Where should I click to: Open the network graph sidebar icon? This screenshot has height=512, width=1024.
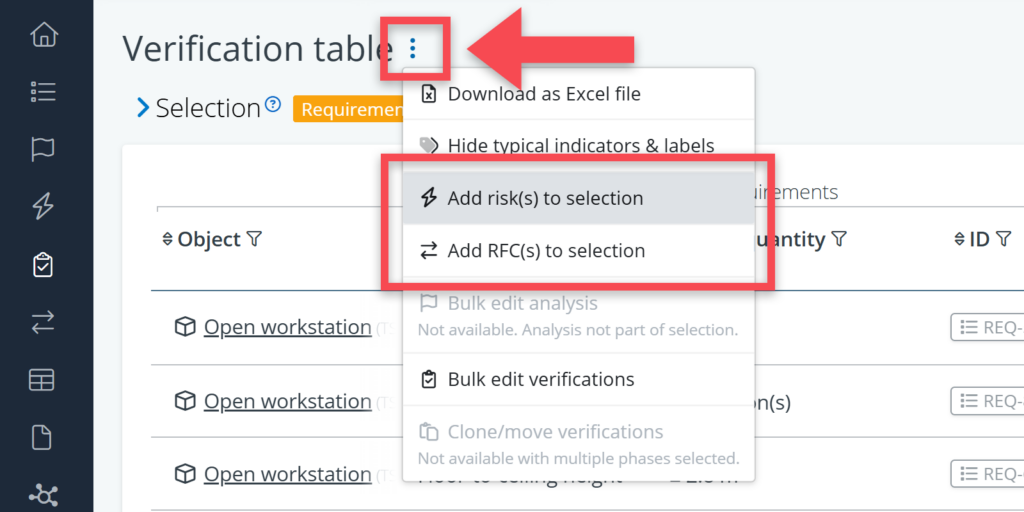tap(43, 494)
